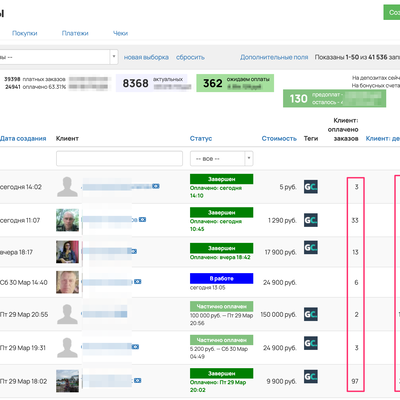This screenshot has width=400, height=400.
Task: Click the '9 900 руб.' cost cell
Action: point(281,381)
